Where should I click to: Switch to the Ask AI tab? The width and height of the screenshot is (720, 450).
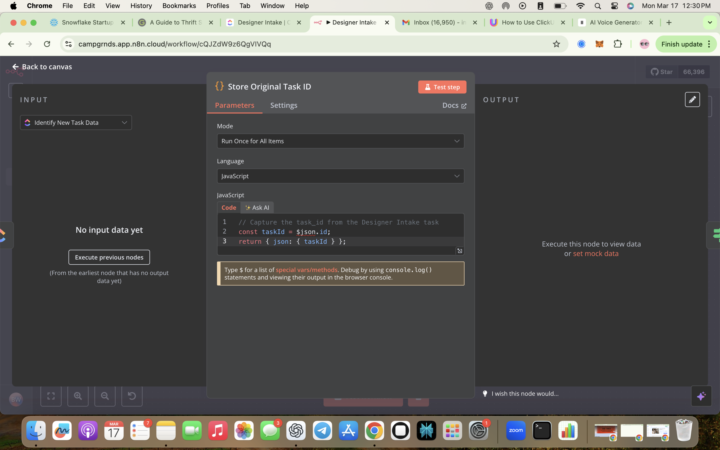point(257,208)
